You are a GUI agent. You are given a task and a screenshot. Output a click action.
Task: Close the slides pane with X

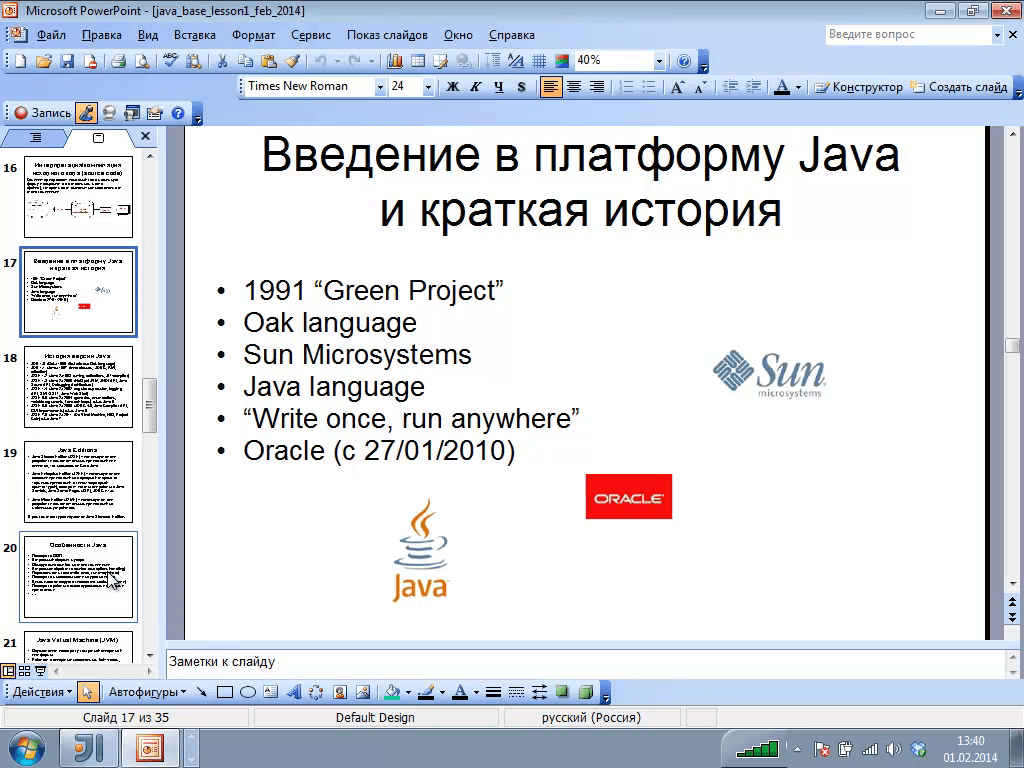click(x=146, y=136)
